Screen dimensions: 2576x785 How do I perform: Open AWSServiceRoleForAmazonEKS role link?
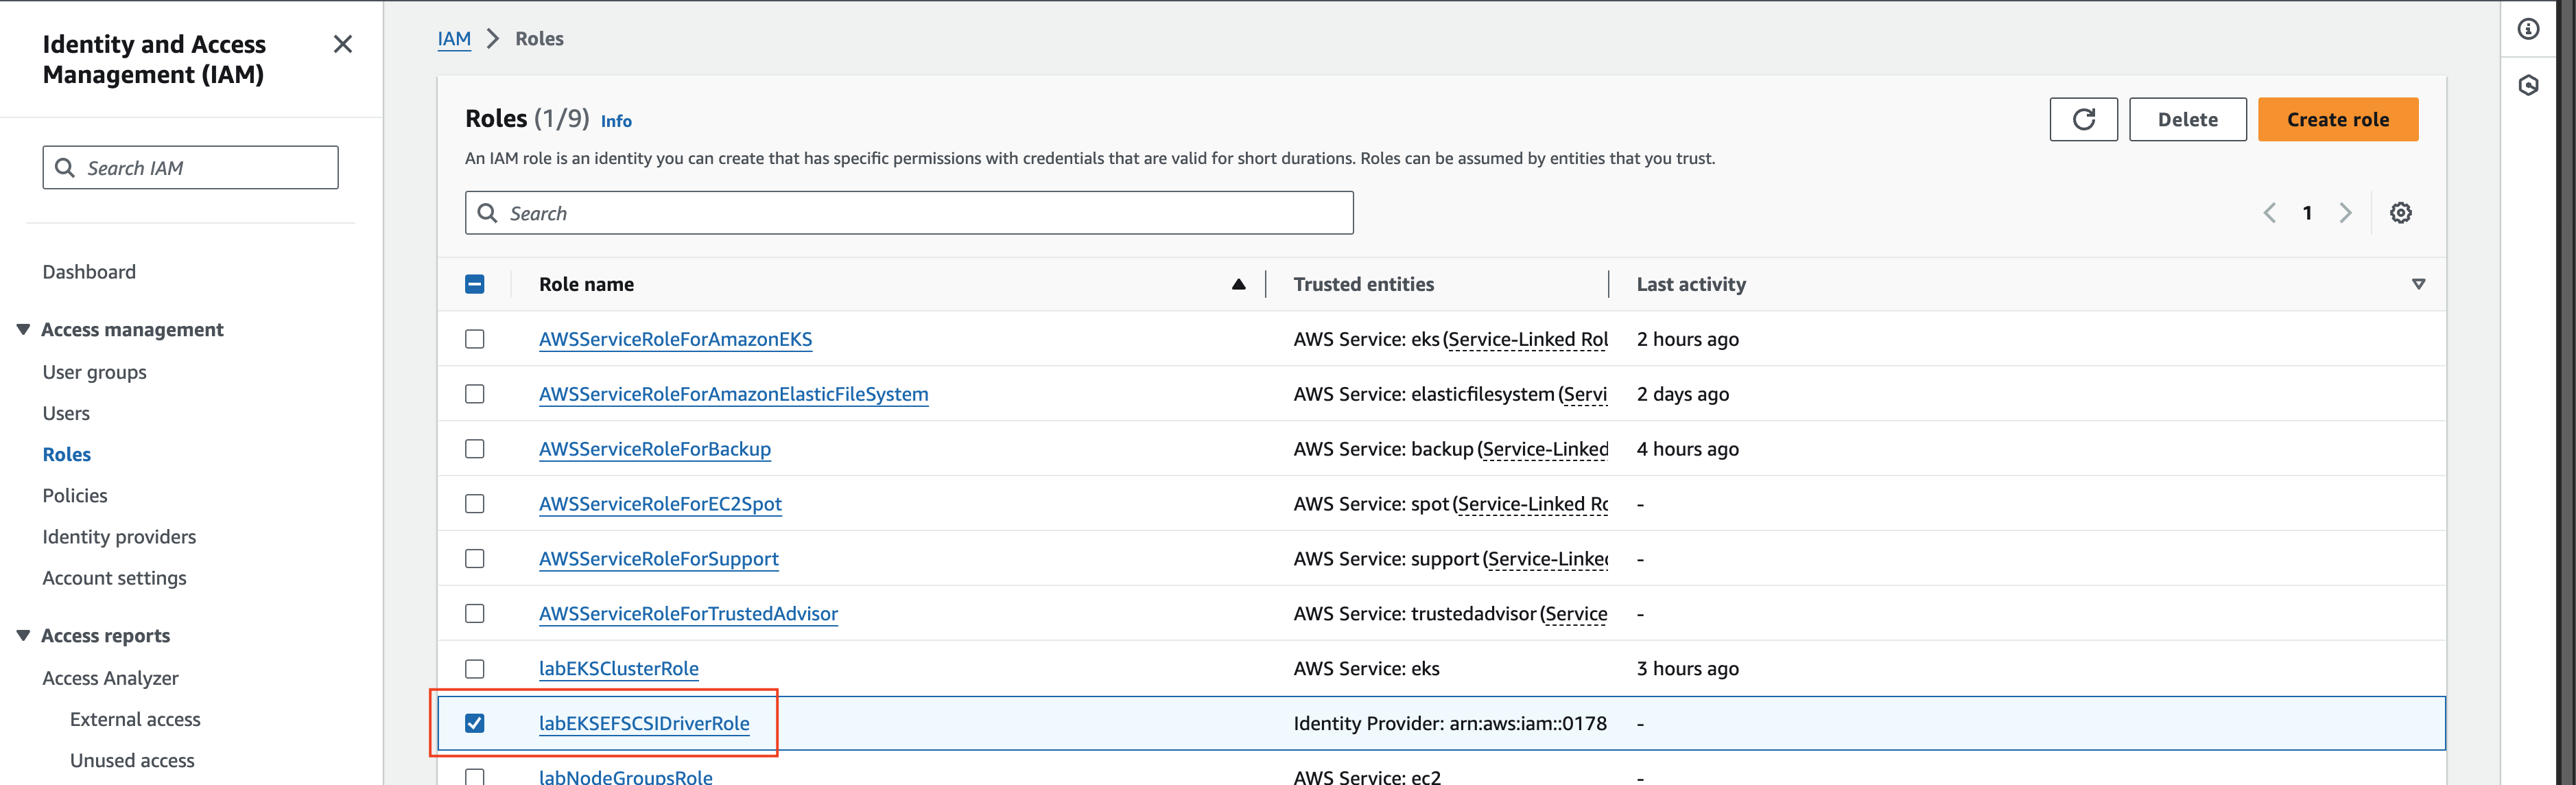click(x=675, y=339)
